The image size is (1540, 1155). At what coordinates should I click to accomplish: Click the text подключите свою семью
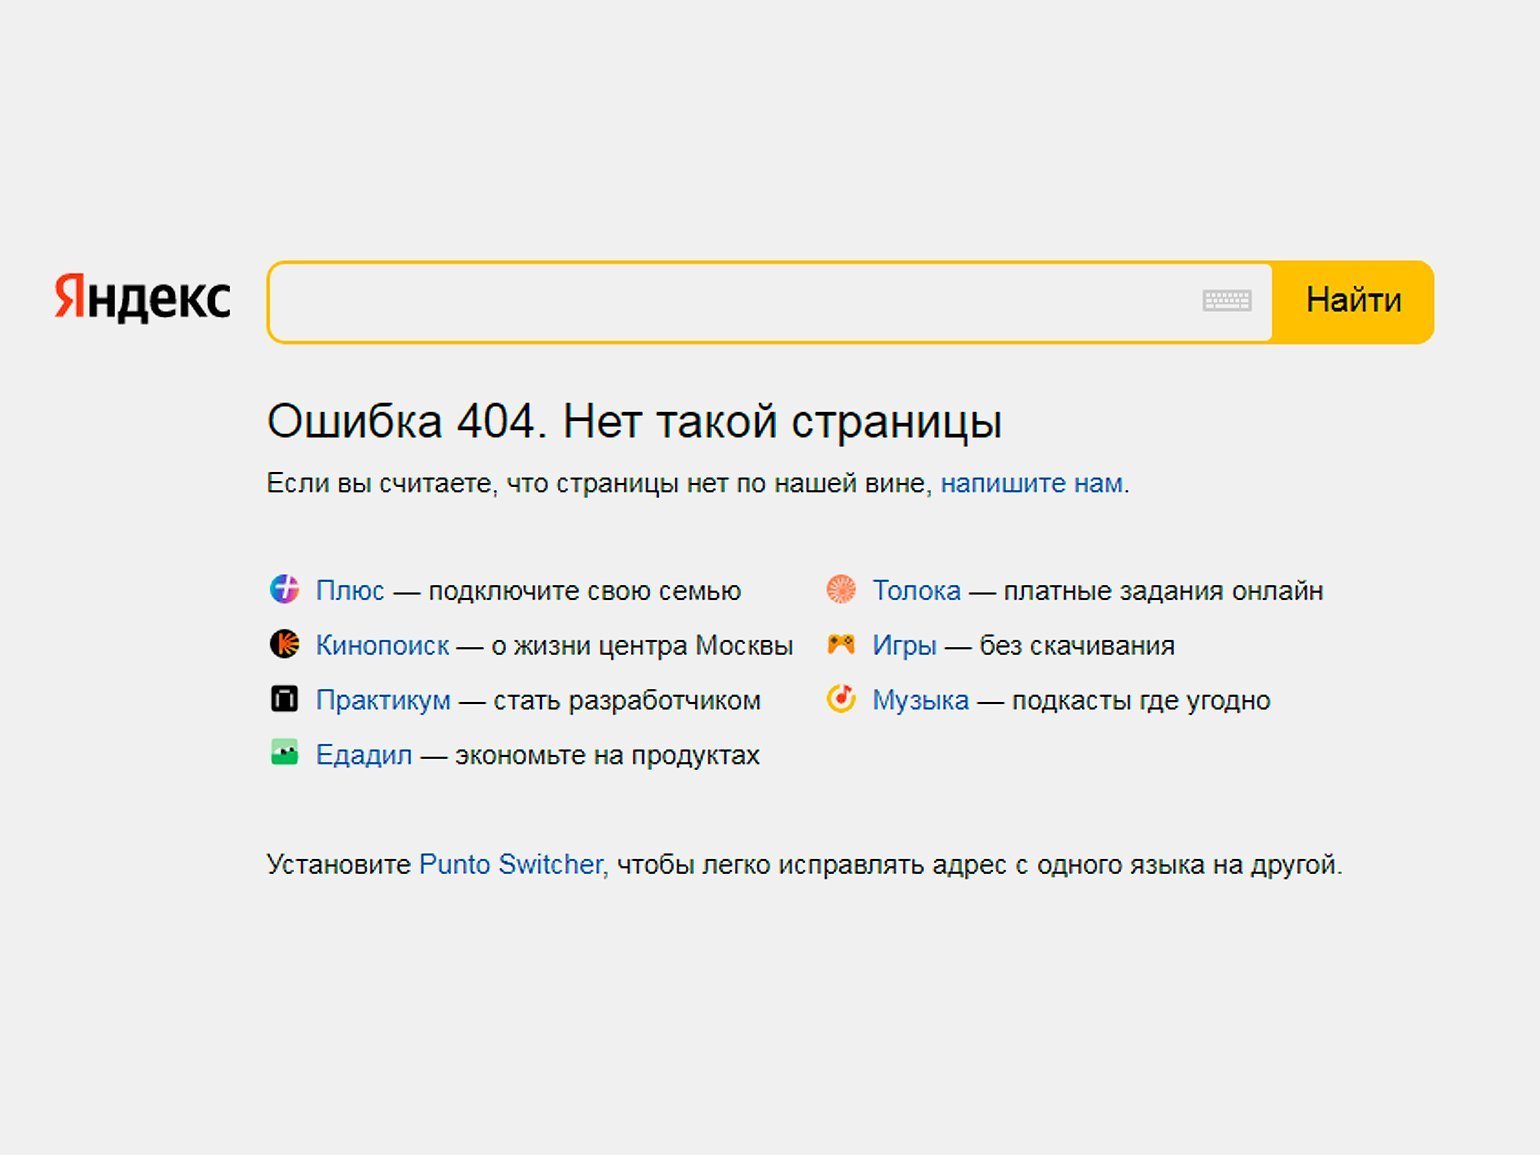(x=585, y=590)
